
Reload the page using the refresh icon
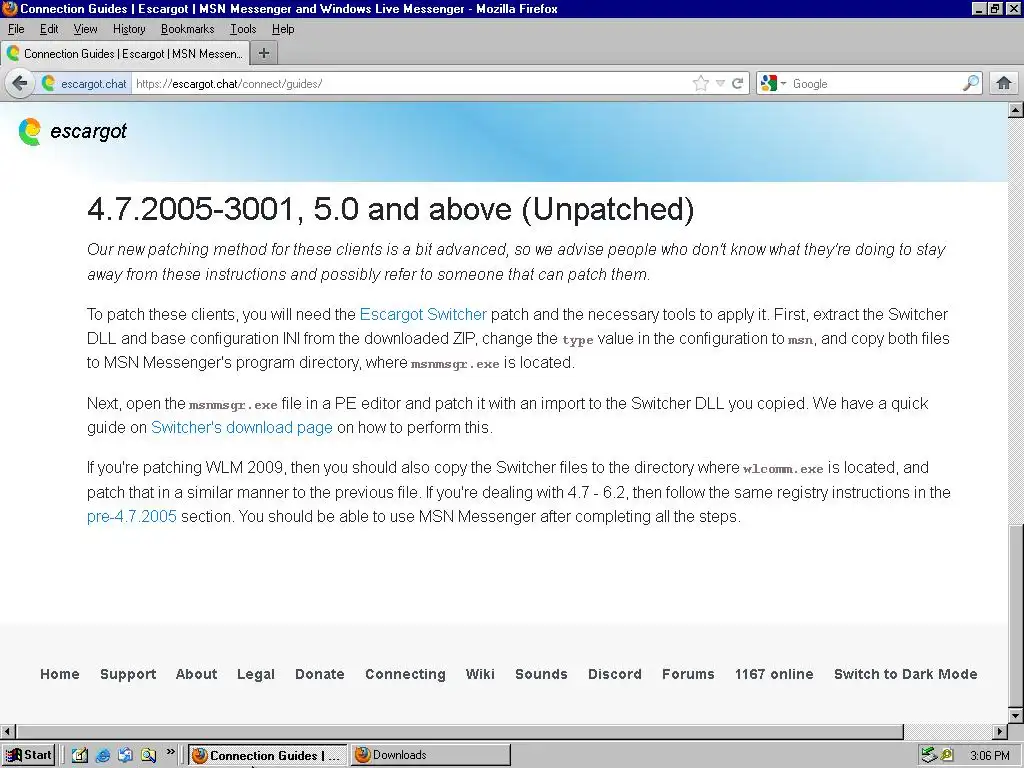(737, 84)
